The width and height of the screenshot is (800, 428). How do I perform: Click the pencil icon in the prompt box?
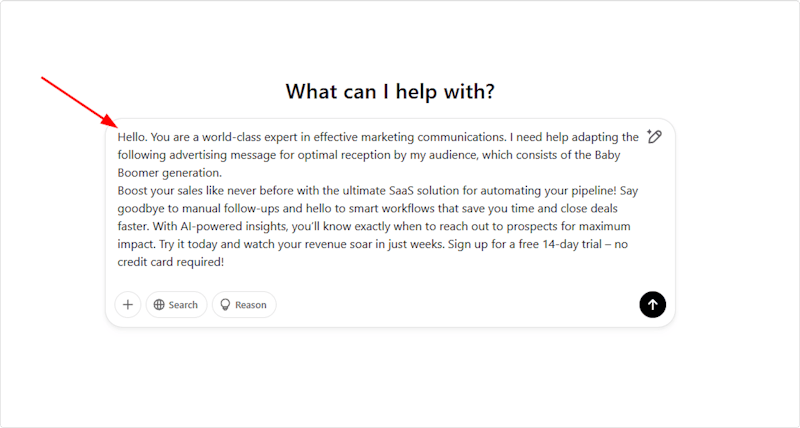click(x=654, y=137)
